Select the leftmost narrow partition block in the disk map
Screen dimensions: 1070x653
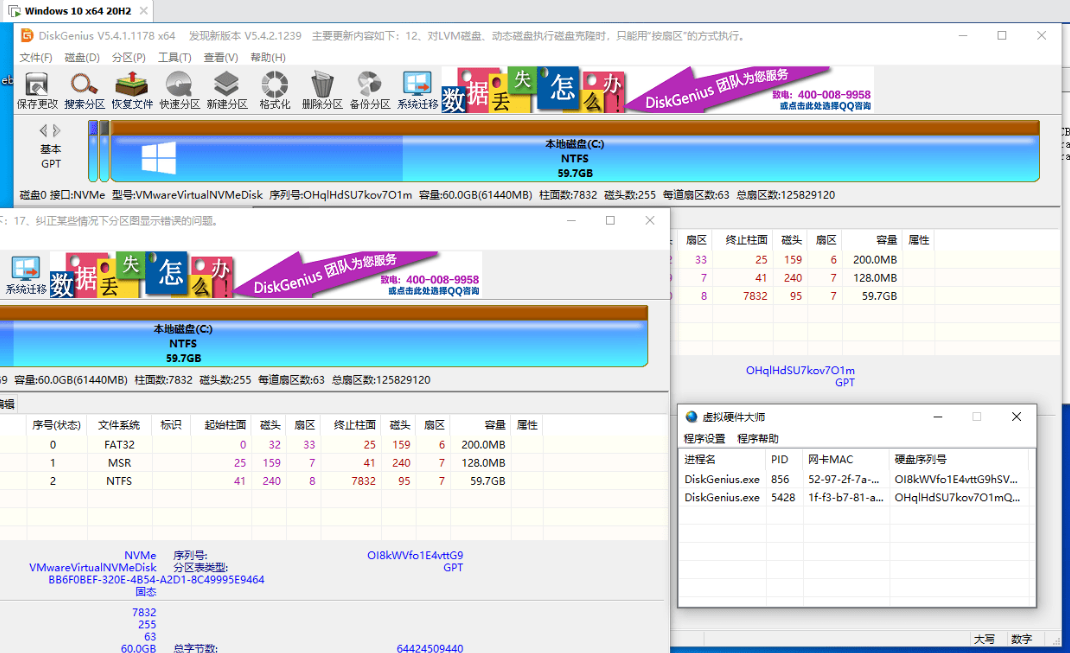(x=93, y=151)
